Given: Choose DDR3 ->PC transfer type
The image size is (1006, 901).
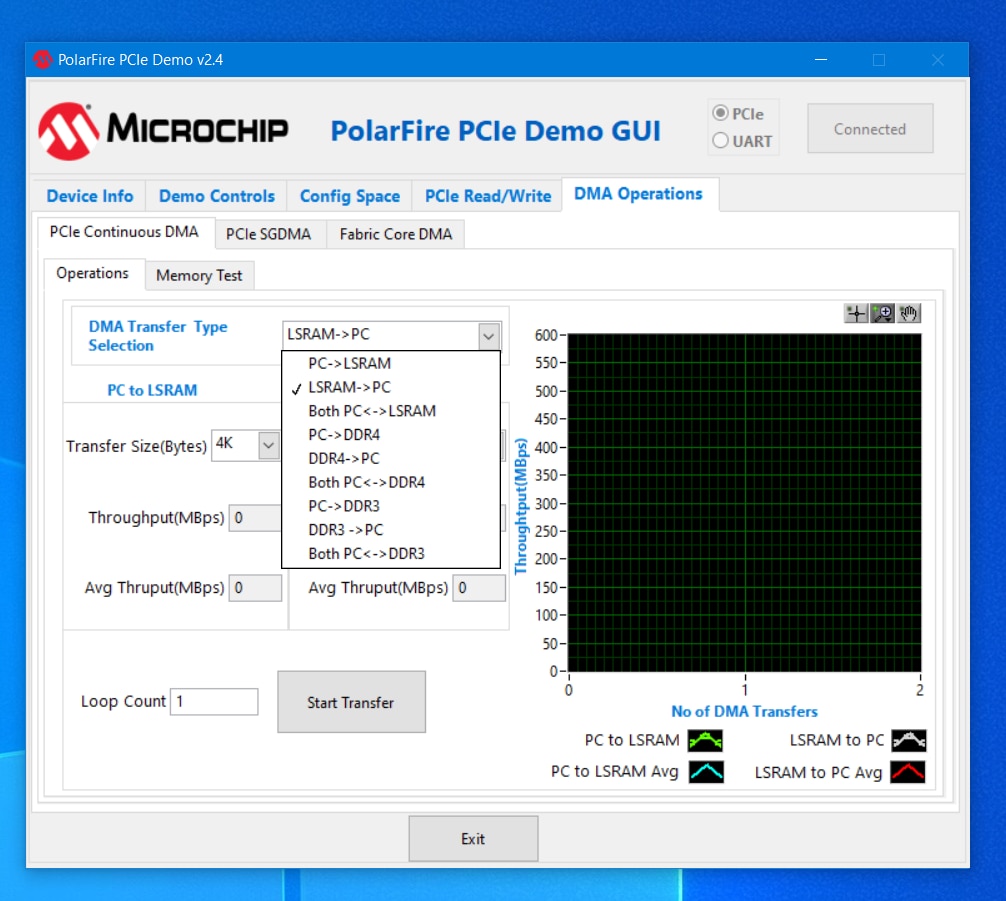Looking at the screenshot, I should (x=391, y=529).
